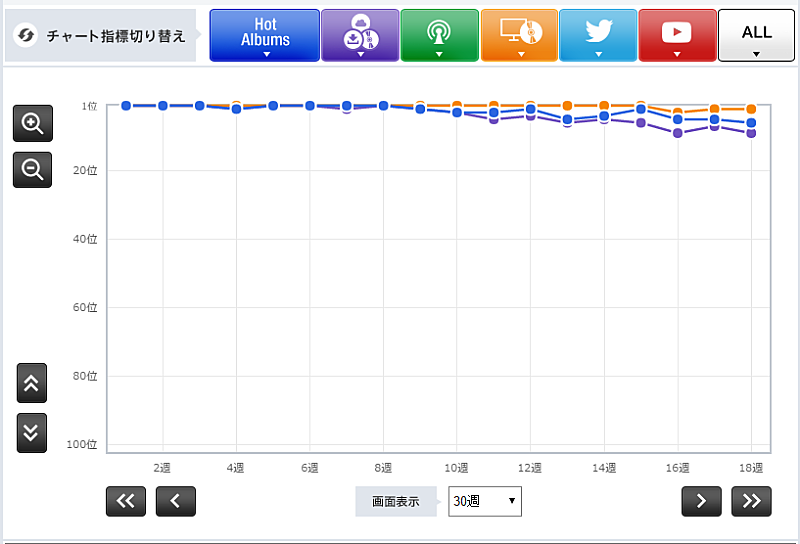
Task: Zoom in on the chart
Action: 32,124
